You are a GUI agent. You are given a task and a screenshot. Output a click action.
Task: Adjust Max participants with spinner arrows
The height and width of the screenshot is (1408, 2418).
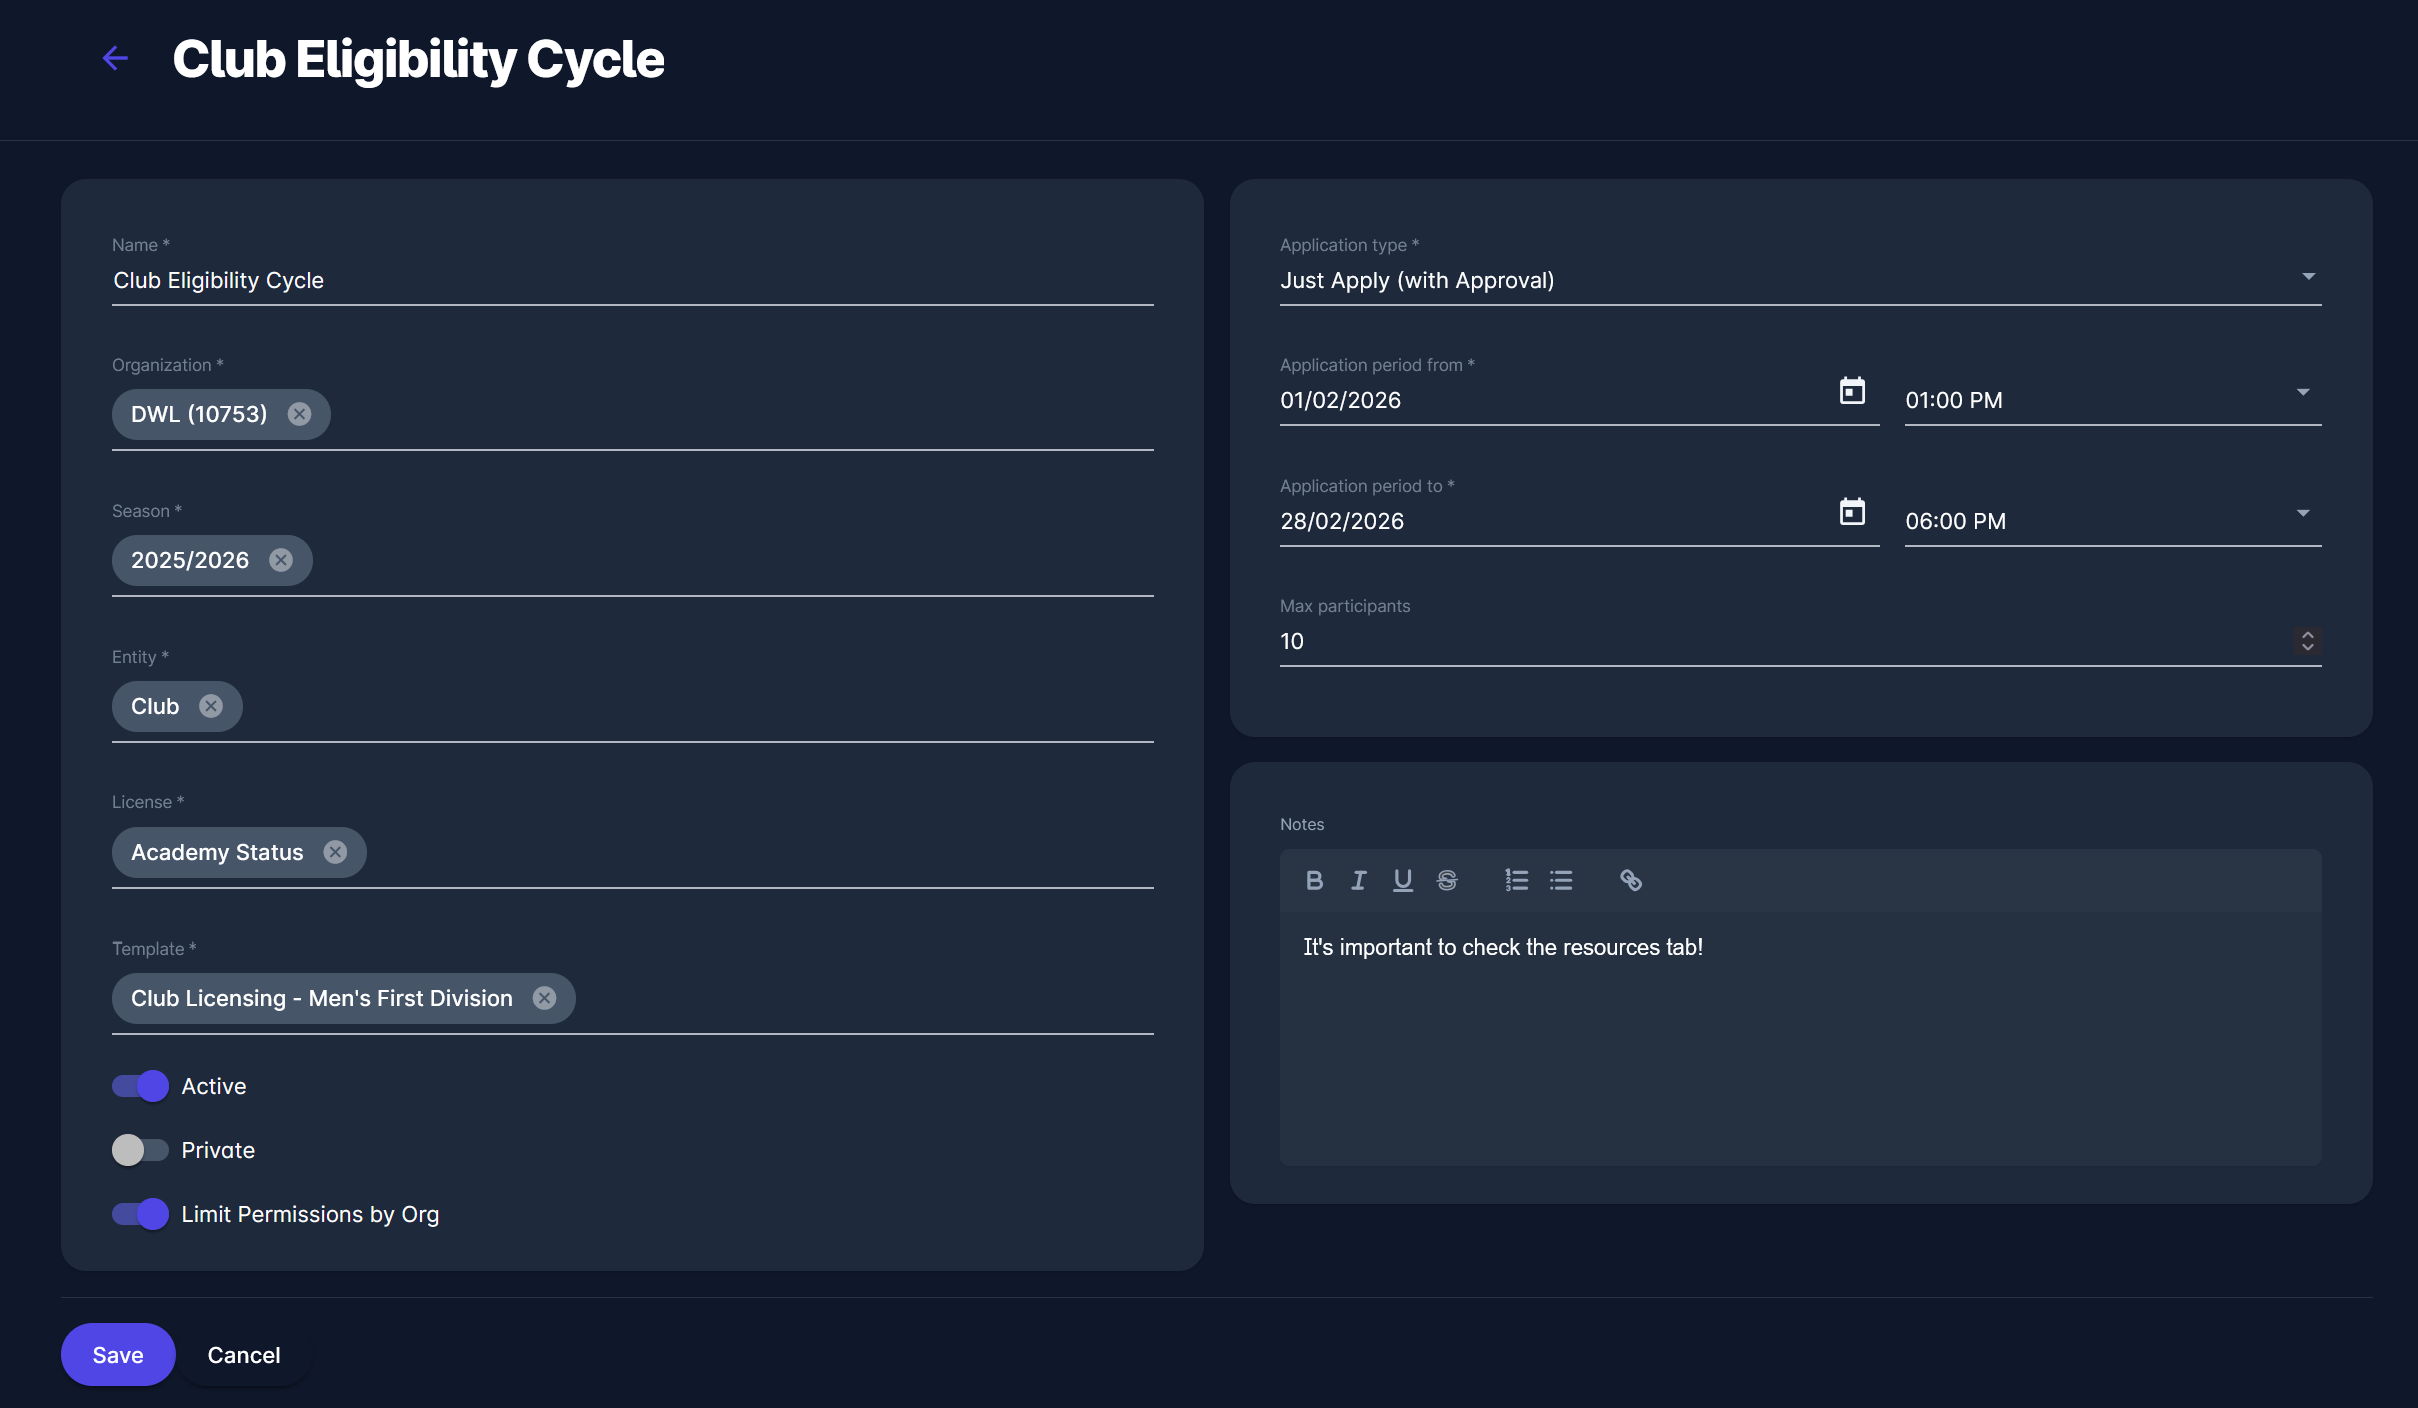click(x=2307, y=641)
